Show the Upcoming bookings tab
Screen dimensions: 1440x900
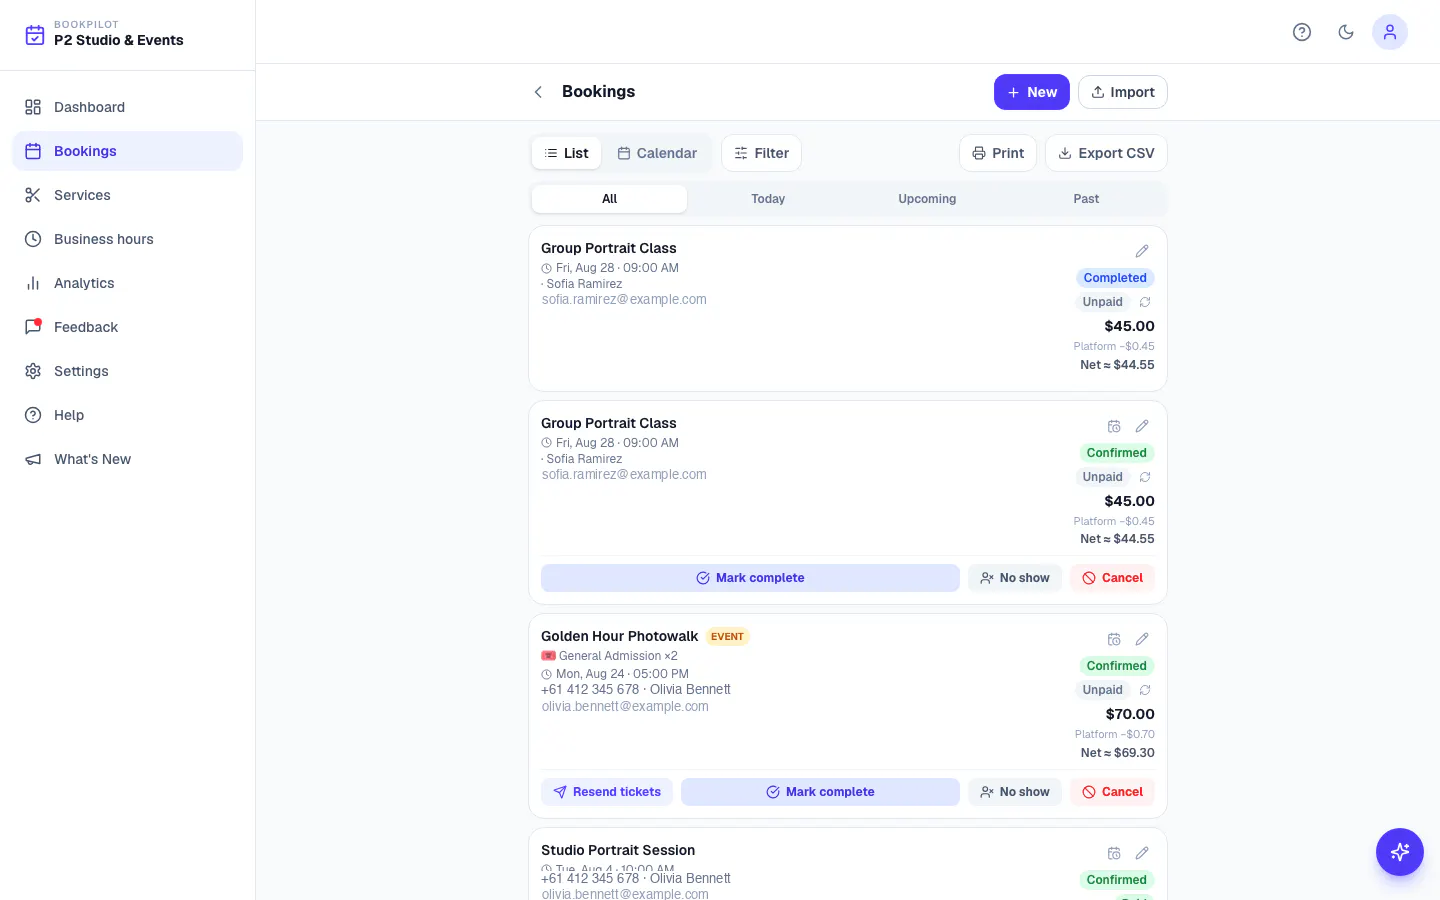tap(927, 199)
